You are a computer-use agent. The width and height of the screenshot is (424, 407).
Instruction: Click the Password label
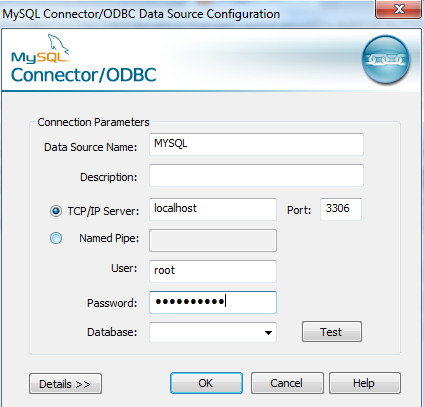[112, 303]
